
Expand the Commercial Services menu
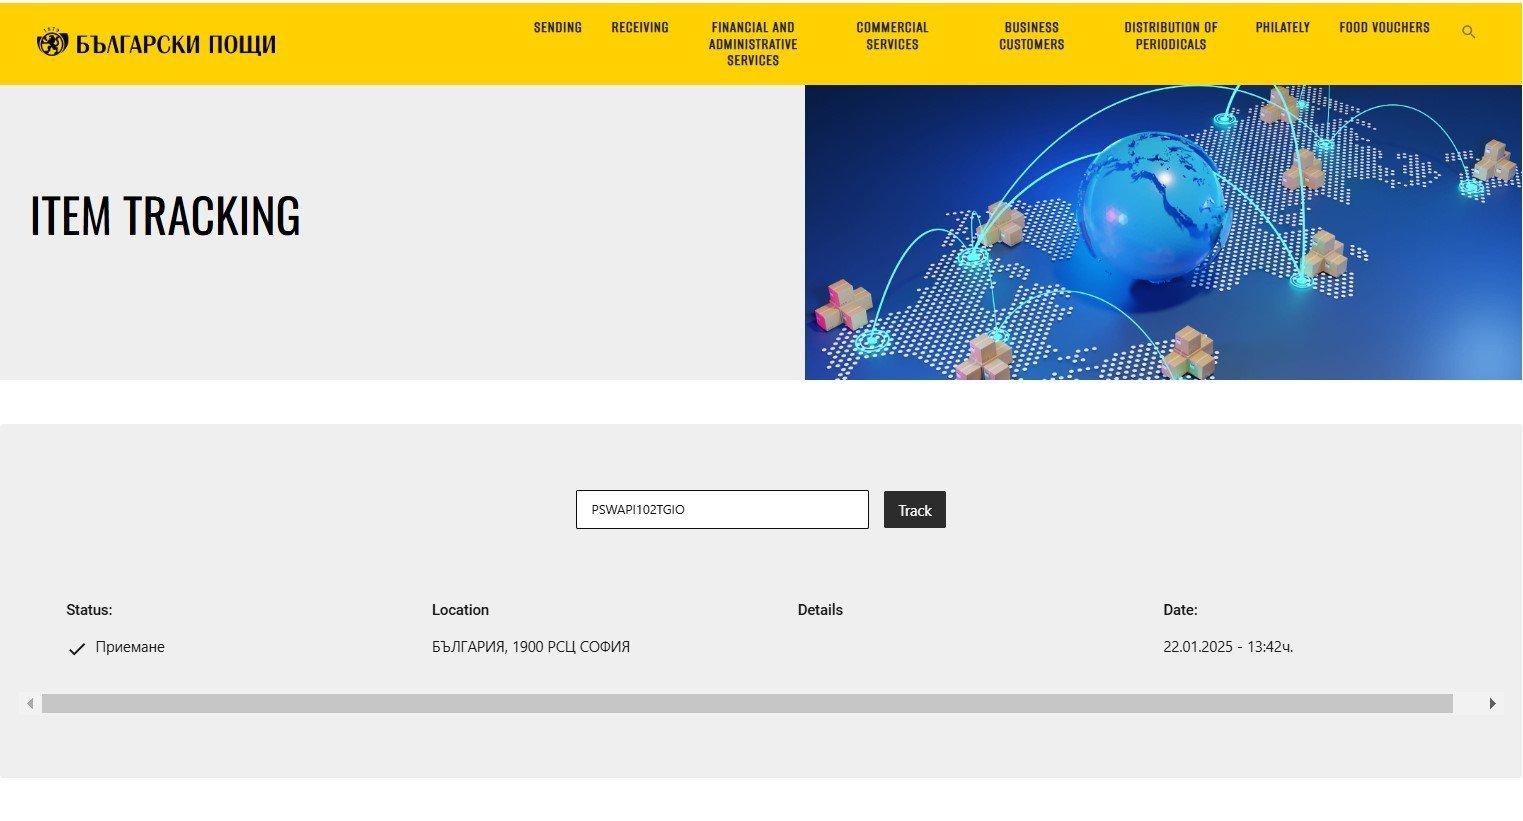[892, 36]
